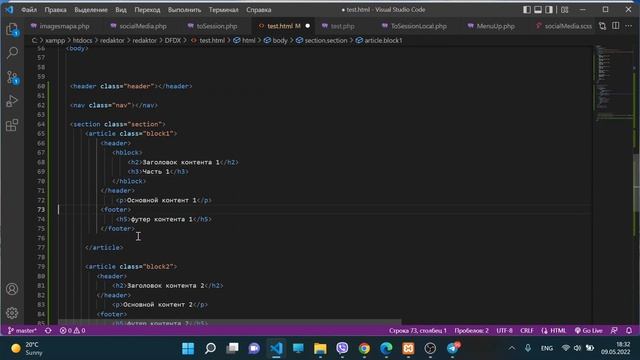The height and width of the screenshot is (360, 640).
Task: Open the Справка menu
Action: pos(258,10)
